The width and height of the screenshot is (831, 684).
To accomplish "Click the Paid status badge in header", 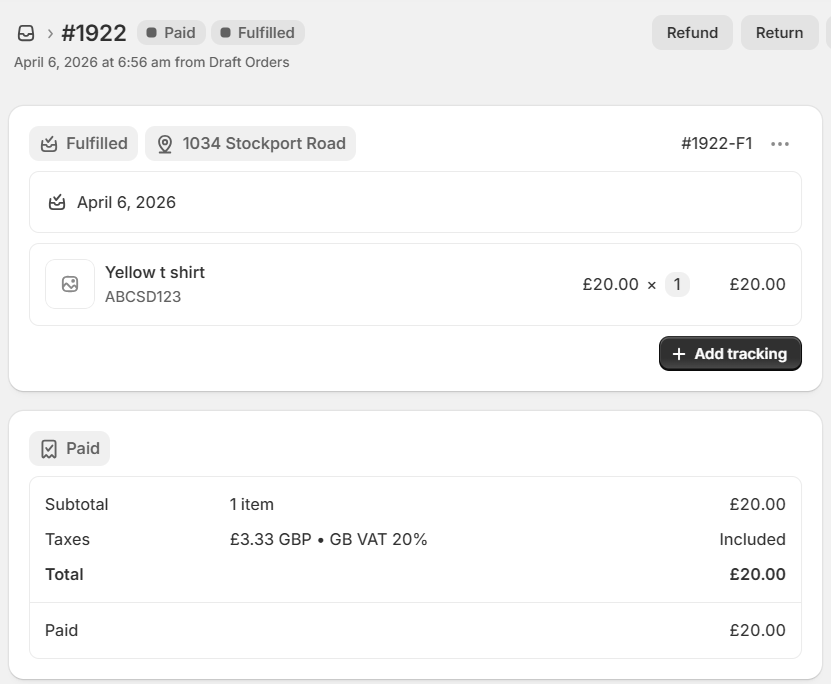I will (x=171, y=33).
